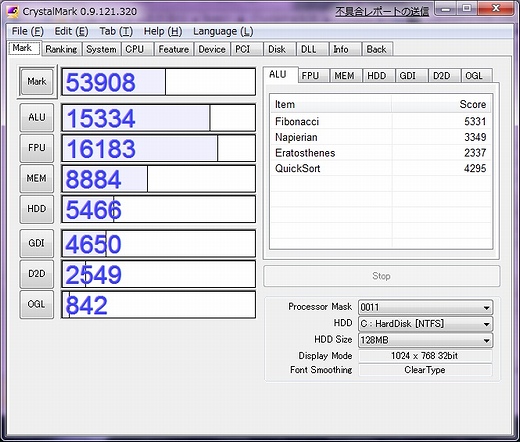The width and height of the screenshot is (520, 442).
Task: Run the HDD benchmark button
Action: 37,209
